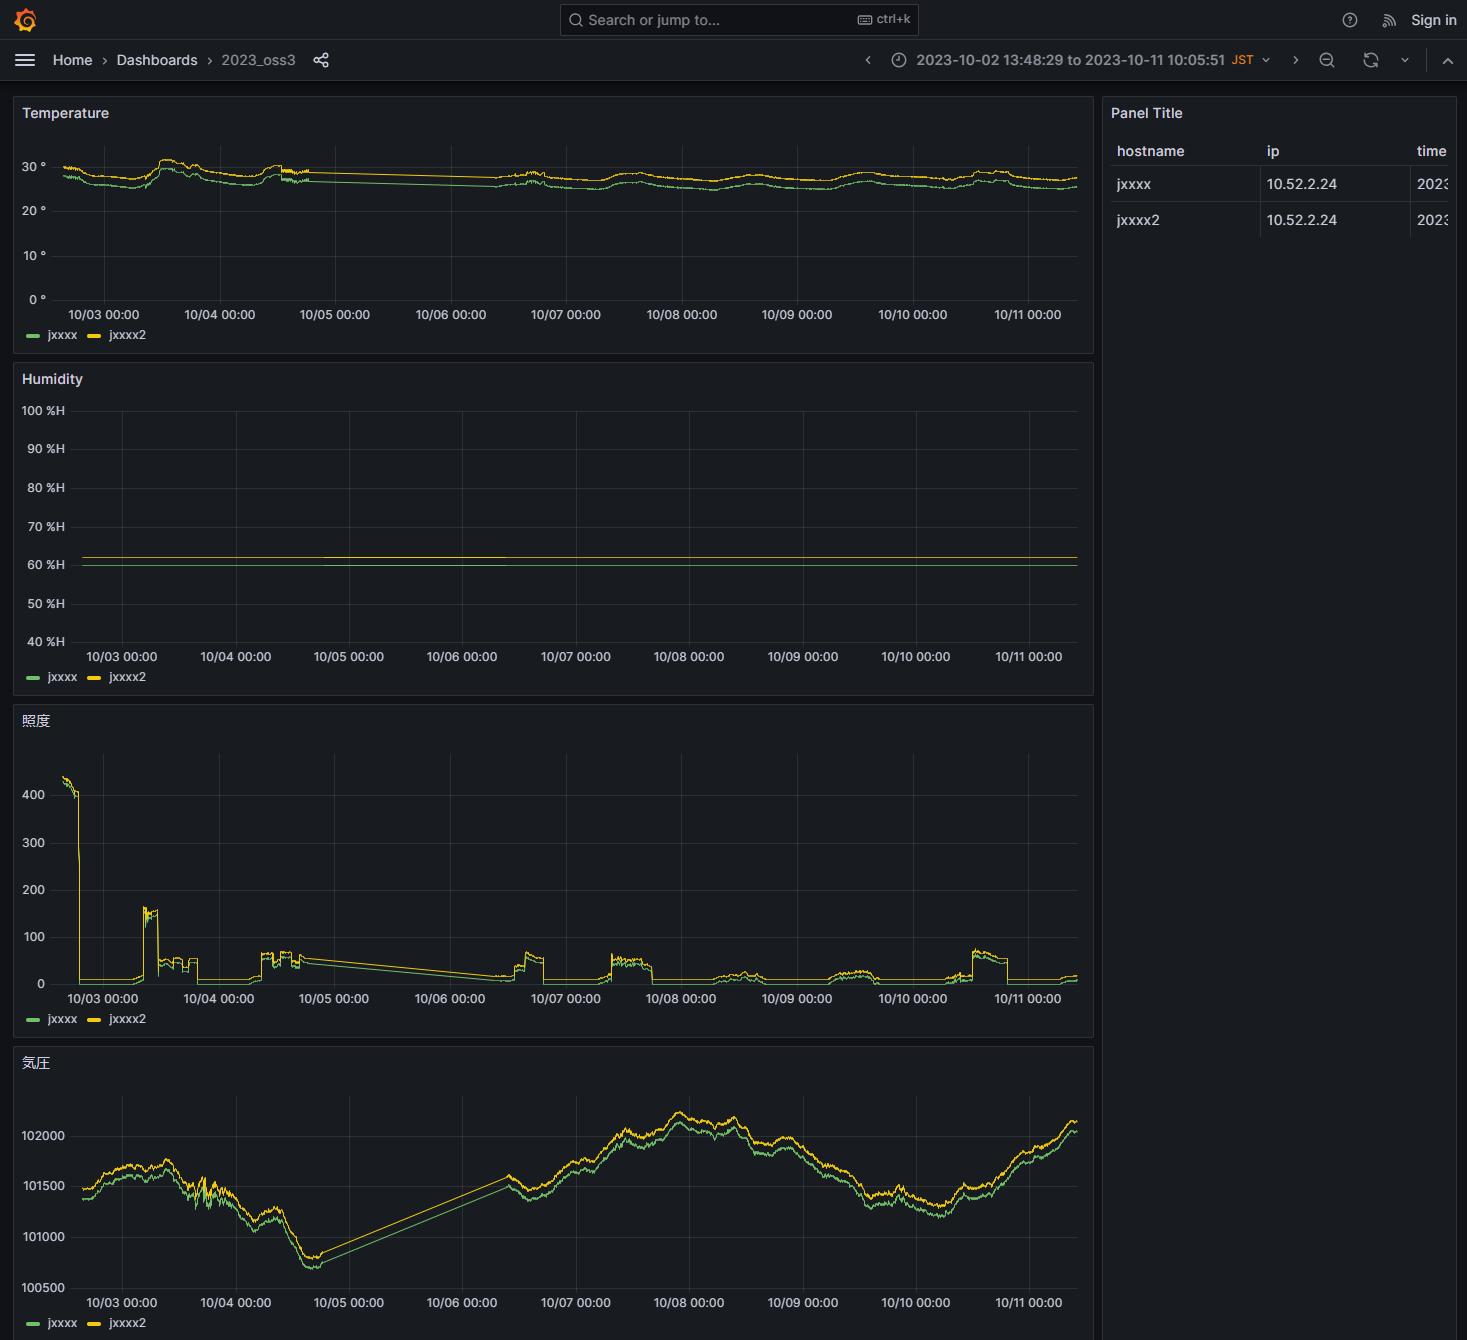Image resolution: width=1467 pixels, height=1340 pixels.
Task: Click the Grafana logo icon
Action: point(26,20)
